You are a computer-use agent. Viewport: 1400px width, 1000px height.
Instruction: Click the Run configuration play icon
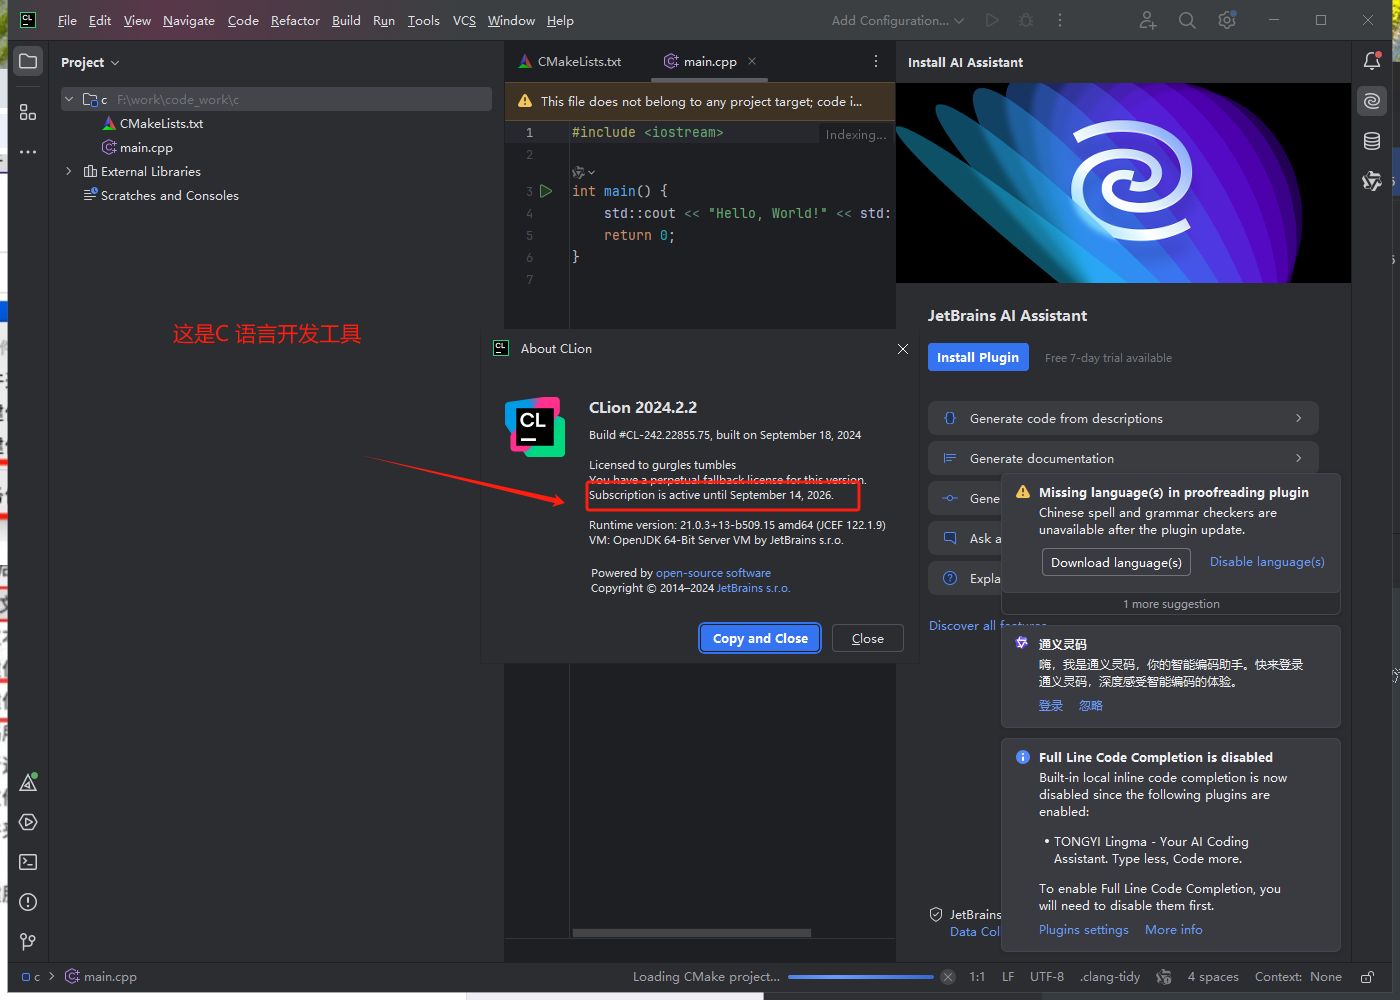991,20
